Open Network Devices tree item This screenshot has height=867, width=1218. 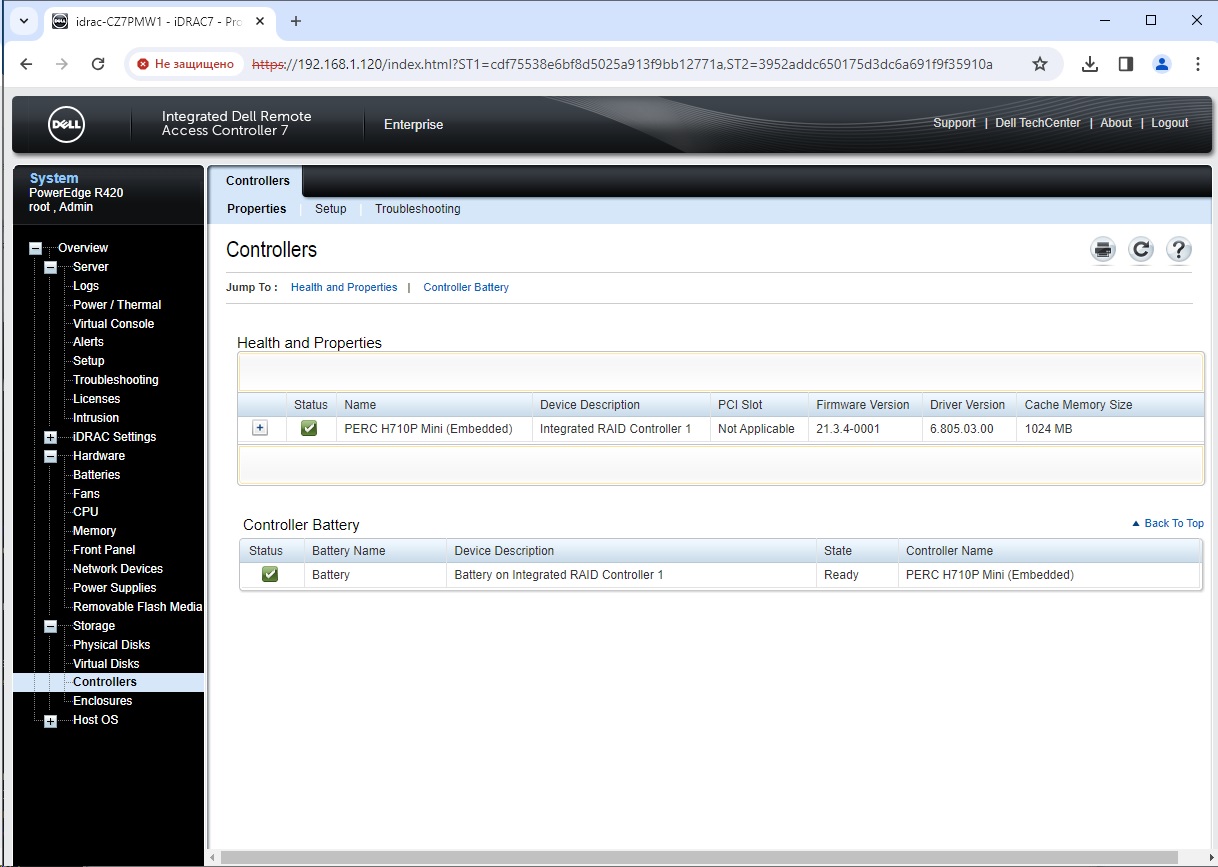click(118, 569)
